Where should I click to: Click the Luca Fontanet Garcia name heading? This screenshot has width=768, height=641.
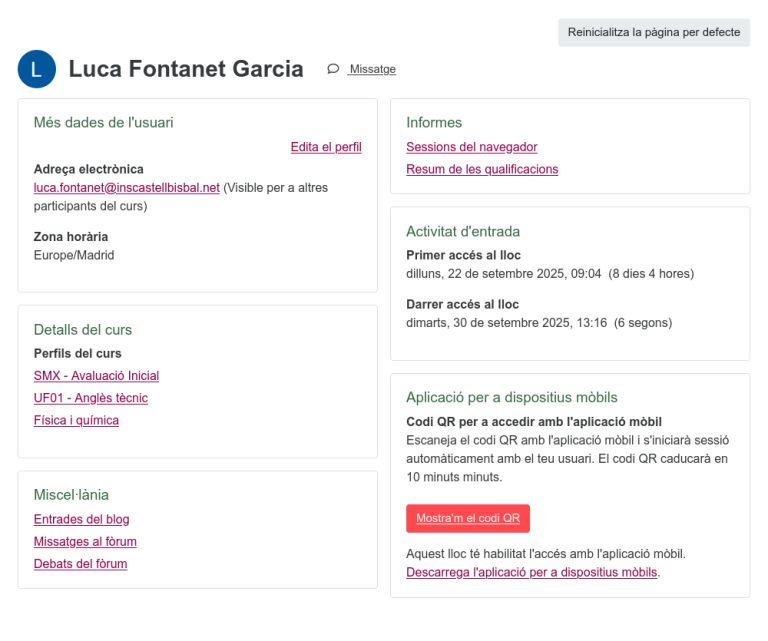(x=186, y=69)
